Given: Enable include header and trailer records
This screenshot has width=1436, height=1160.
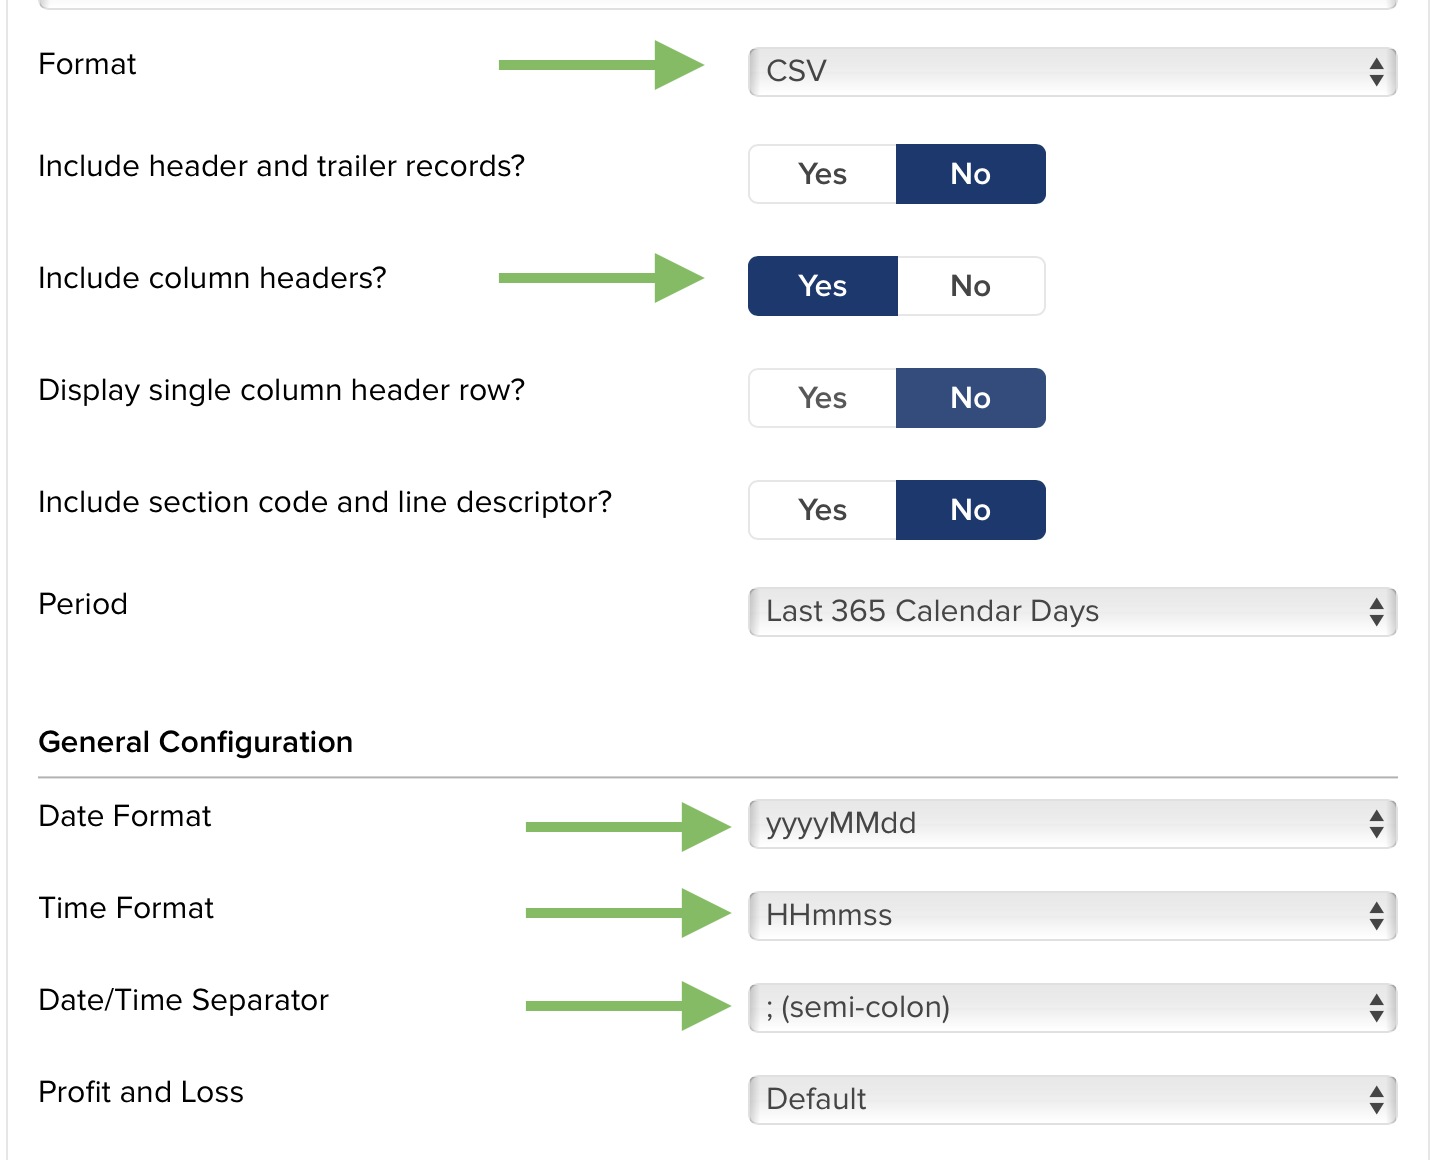Looking at the screenshot, I should [x=821, y=173].
